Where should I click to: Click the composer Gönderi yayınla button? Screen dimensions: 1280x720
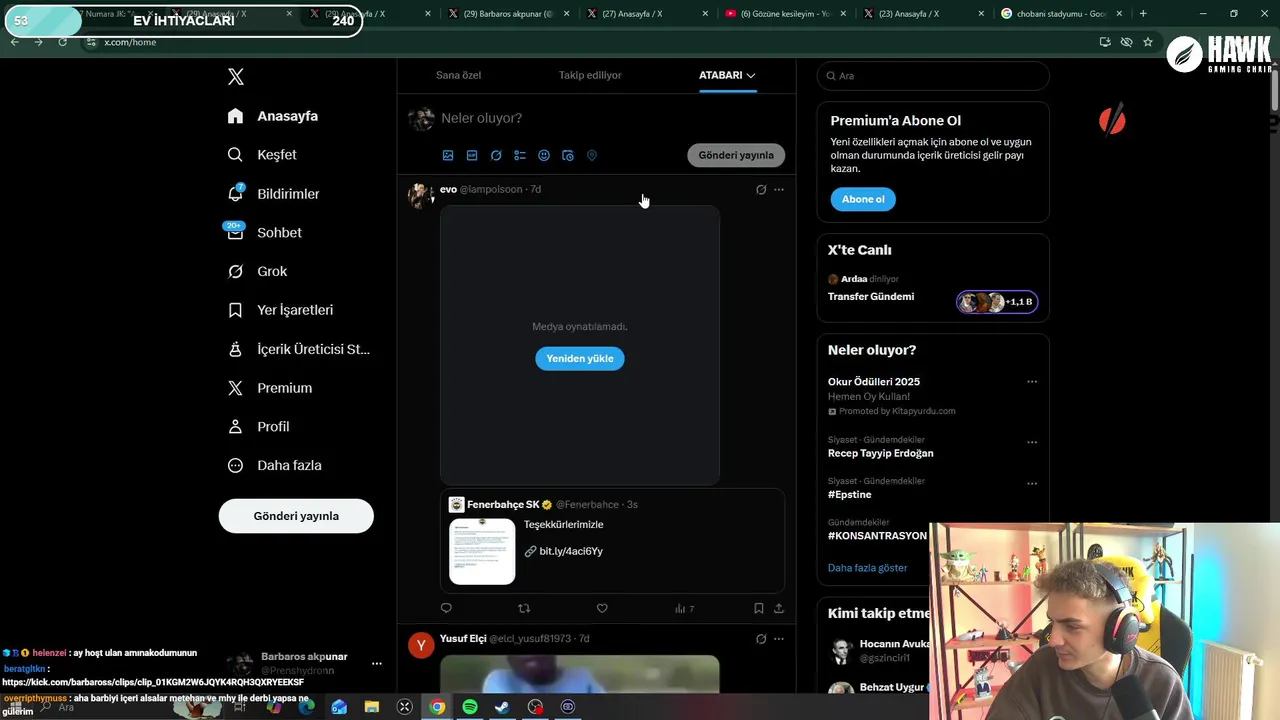736,155
